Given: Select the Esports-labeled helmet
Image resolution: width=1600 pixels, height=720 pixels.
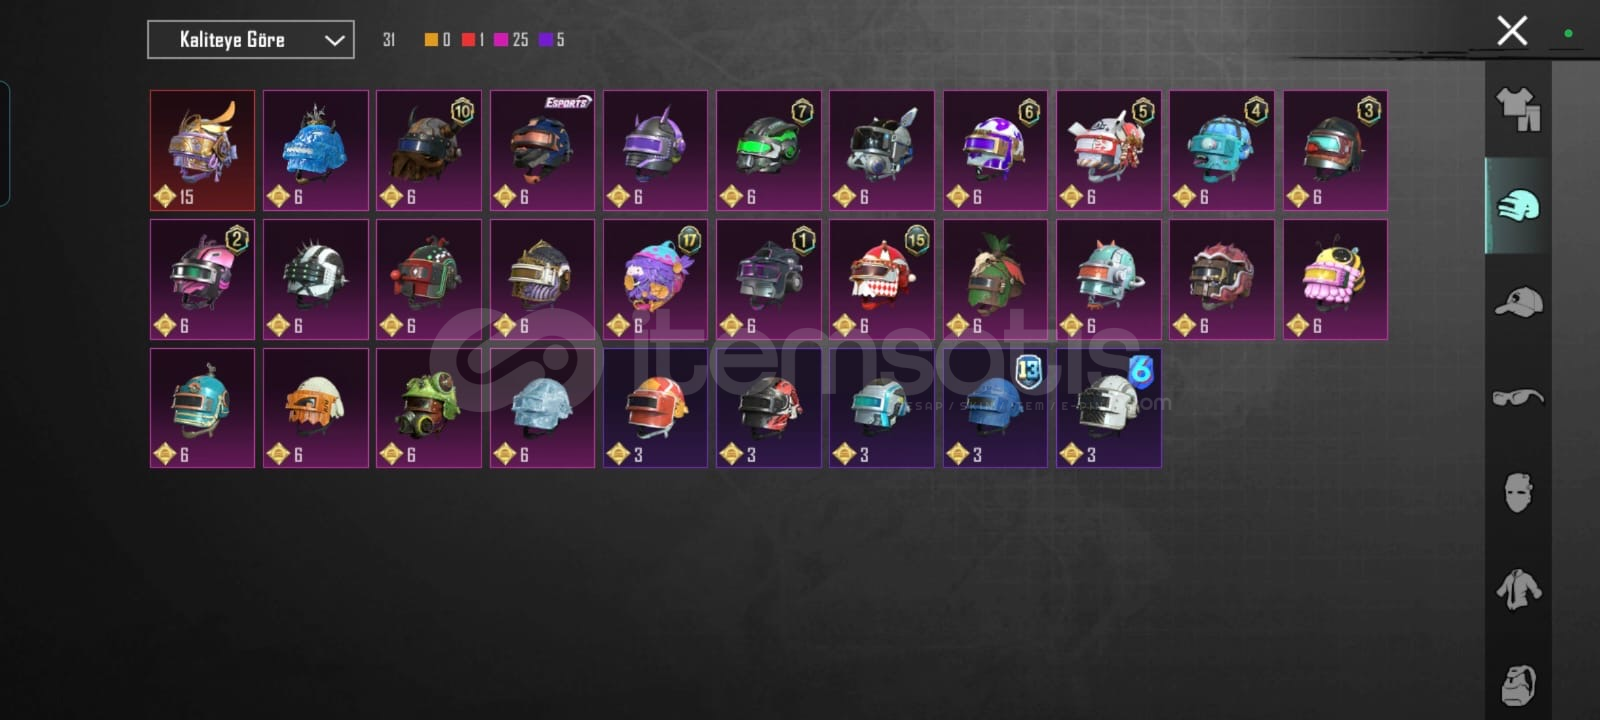Looking at the screenshot, I should click(x=542, y=150).
